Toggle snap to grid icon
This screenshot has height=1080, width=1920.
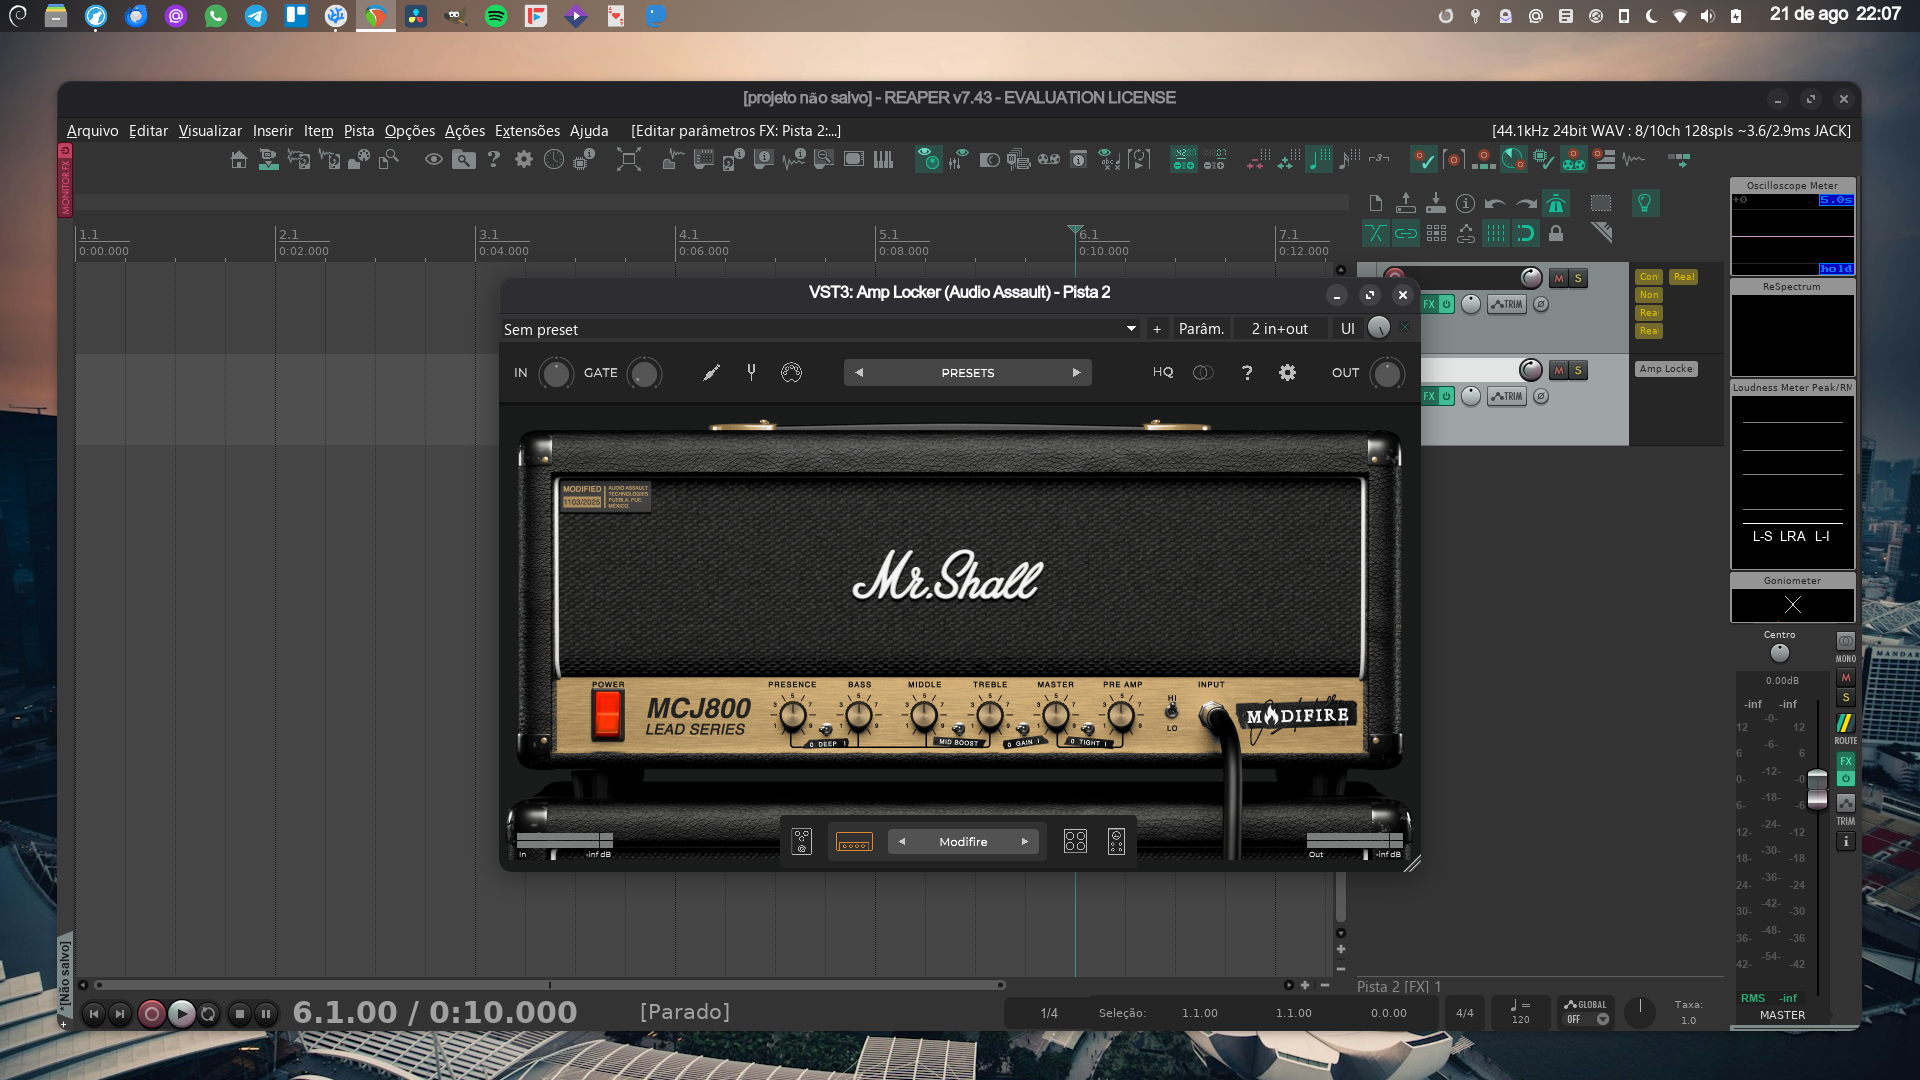point(1526,233)
